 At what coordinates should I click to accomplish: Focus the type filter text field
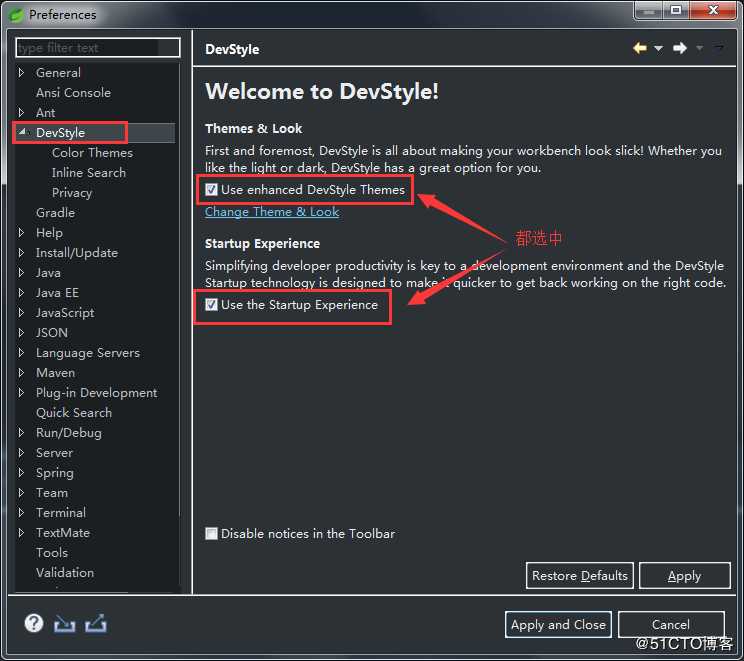pos(98,48)
